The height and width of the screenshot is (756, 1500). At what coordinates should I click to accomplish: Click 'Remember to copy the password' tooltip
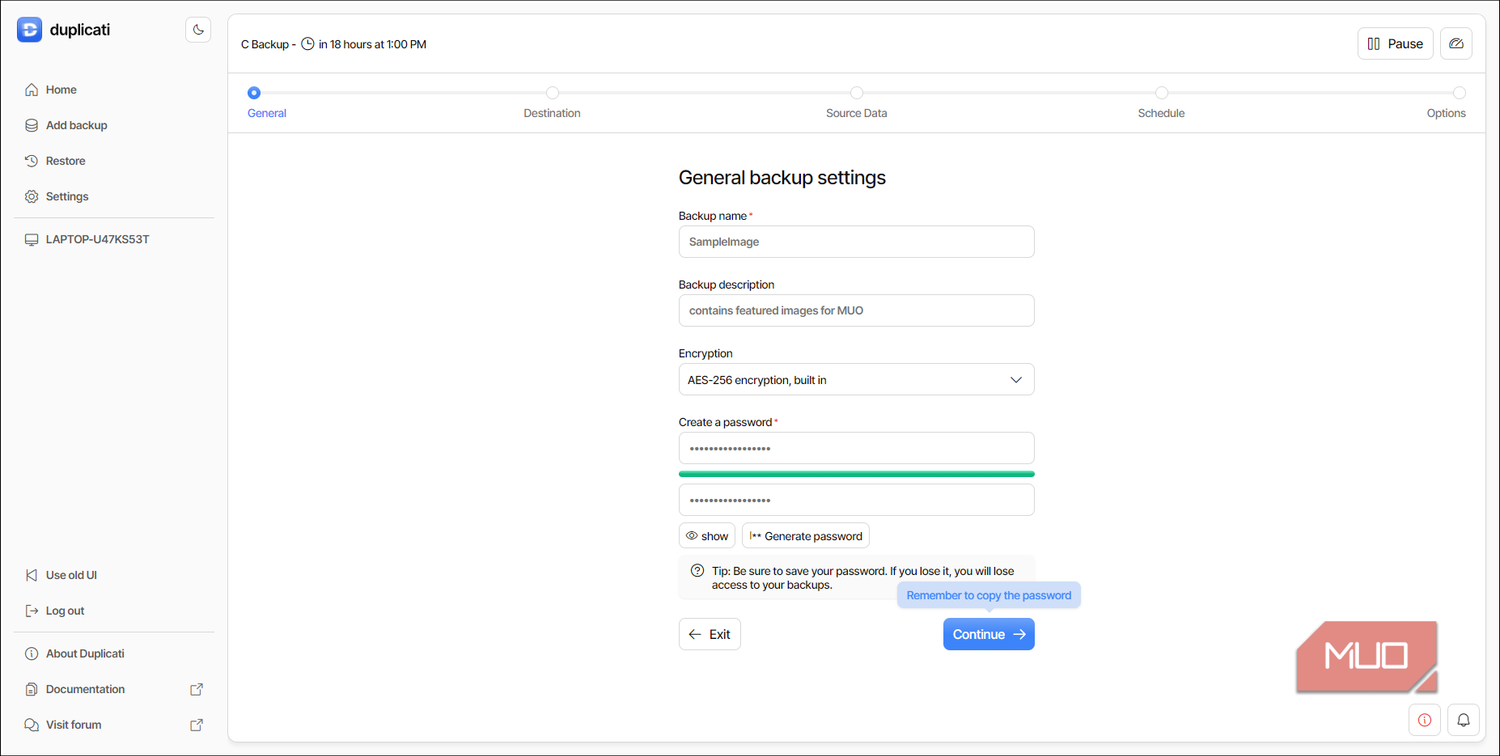coord(989,595)
